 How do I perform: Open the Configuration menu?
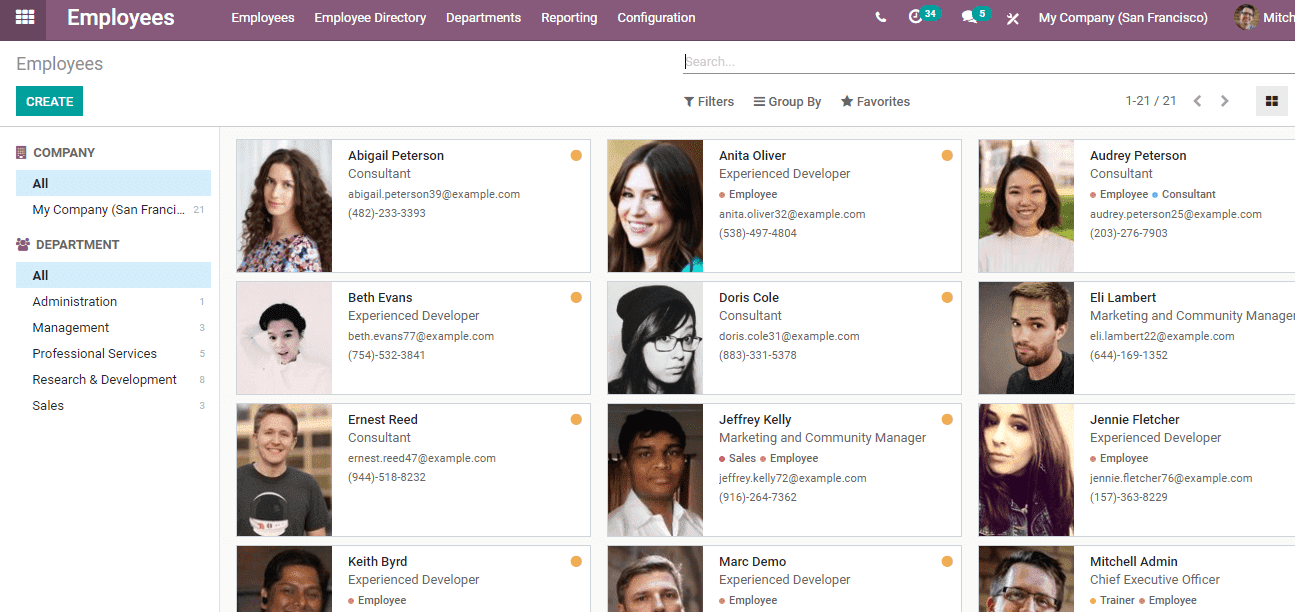656,18
